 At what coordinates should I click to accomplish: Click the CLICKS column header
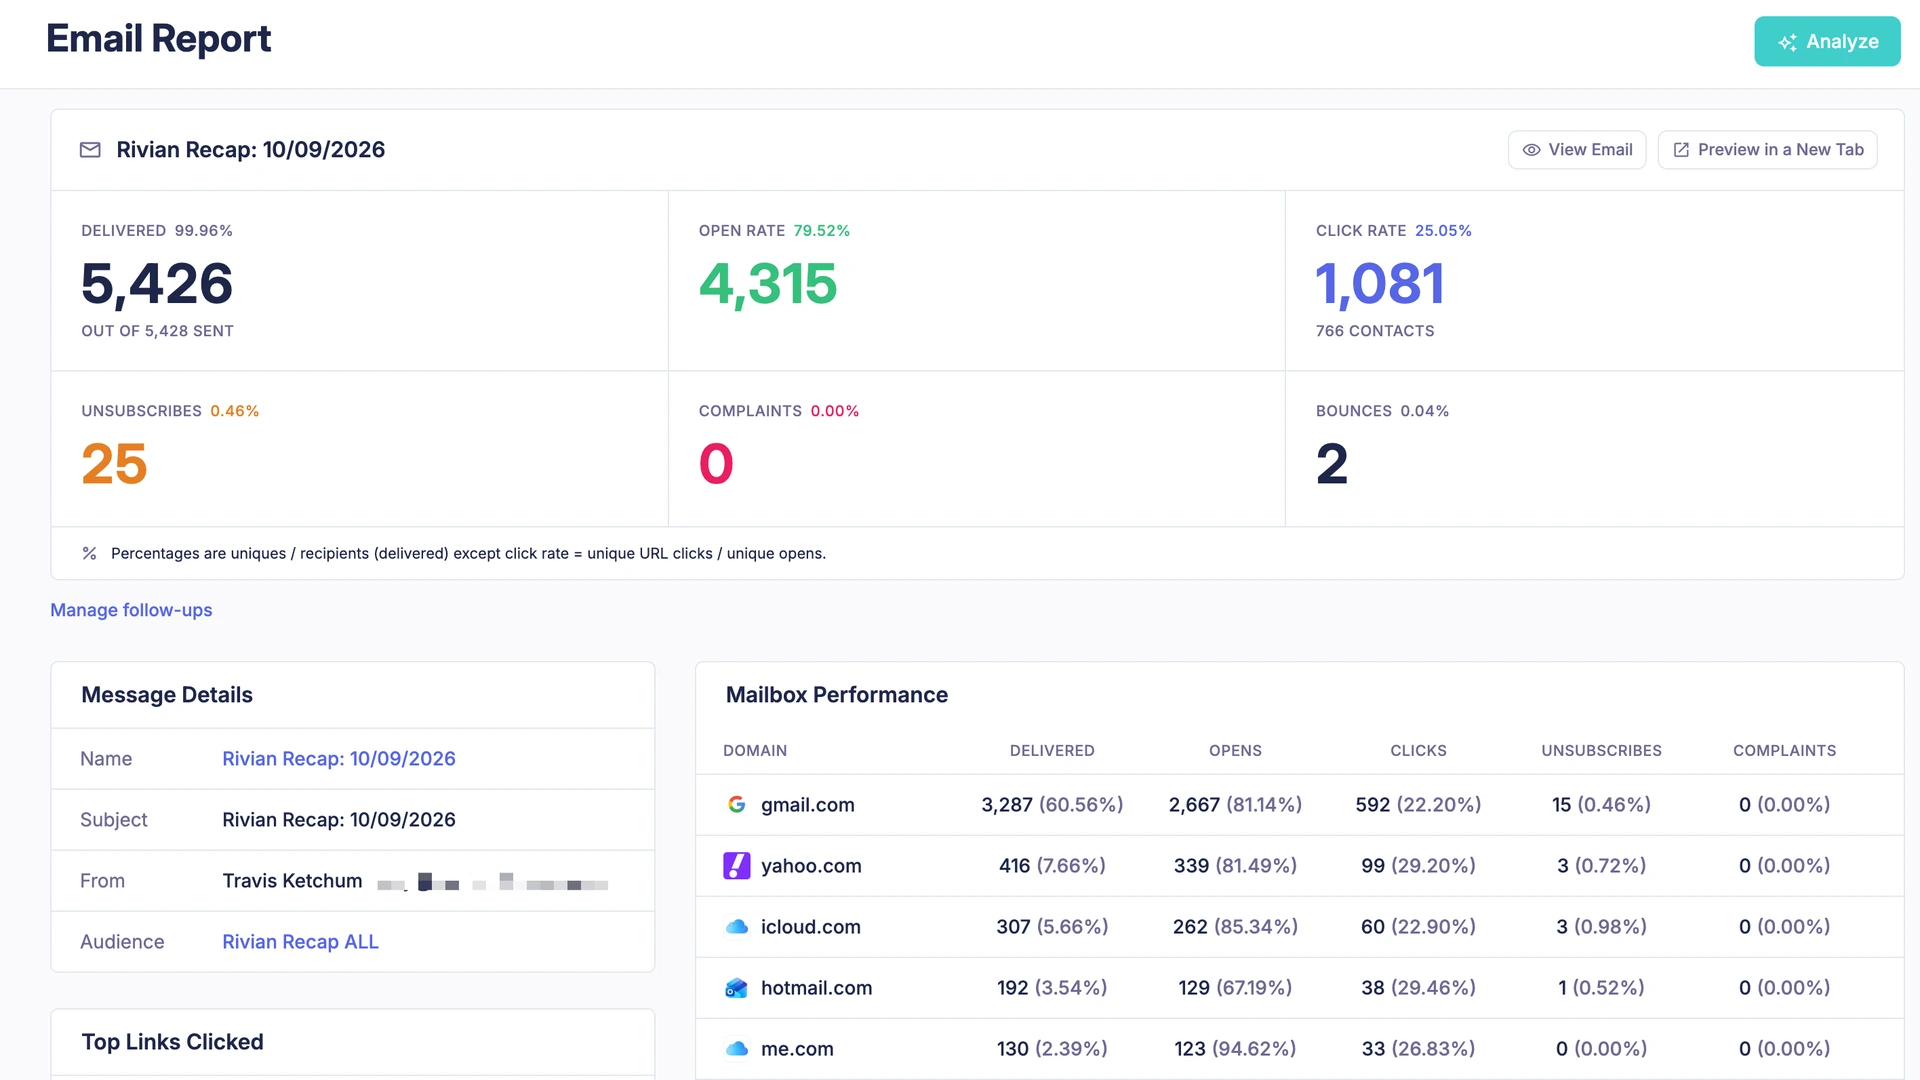click(x=1418, y=751)
